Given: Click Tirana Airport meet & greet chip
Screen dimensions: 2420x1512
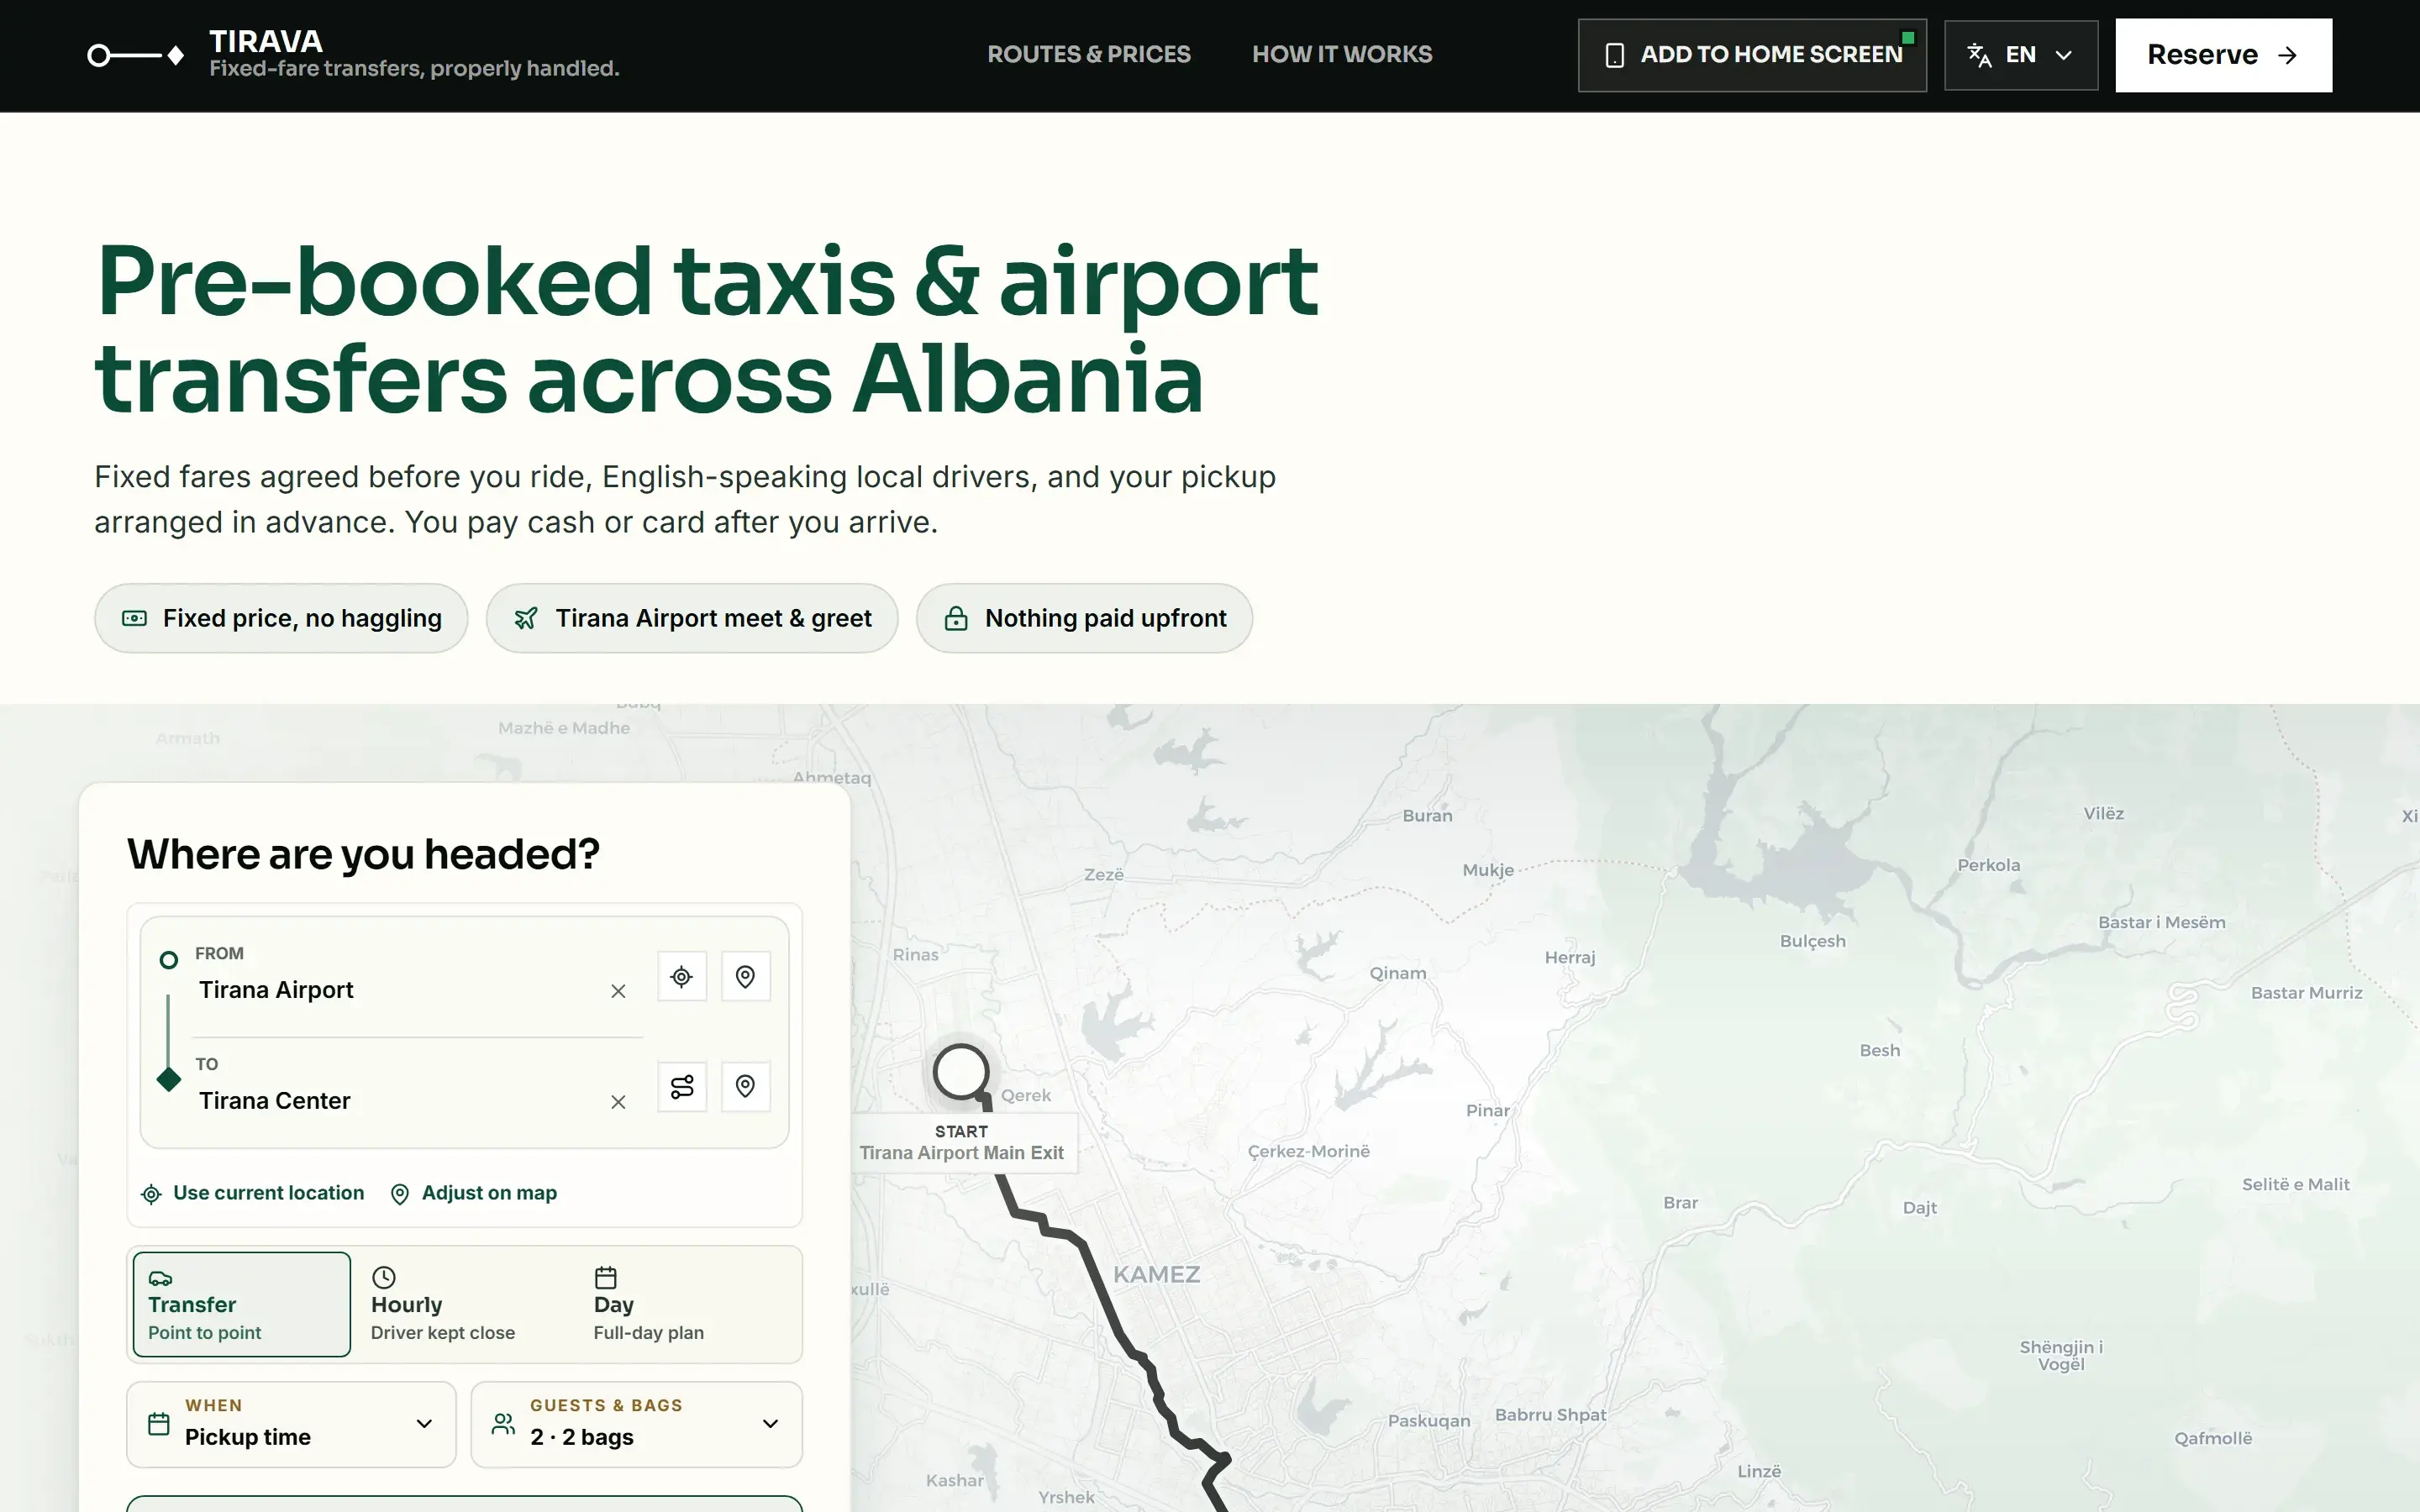Looking at the screenshot, I should (692, 618).
